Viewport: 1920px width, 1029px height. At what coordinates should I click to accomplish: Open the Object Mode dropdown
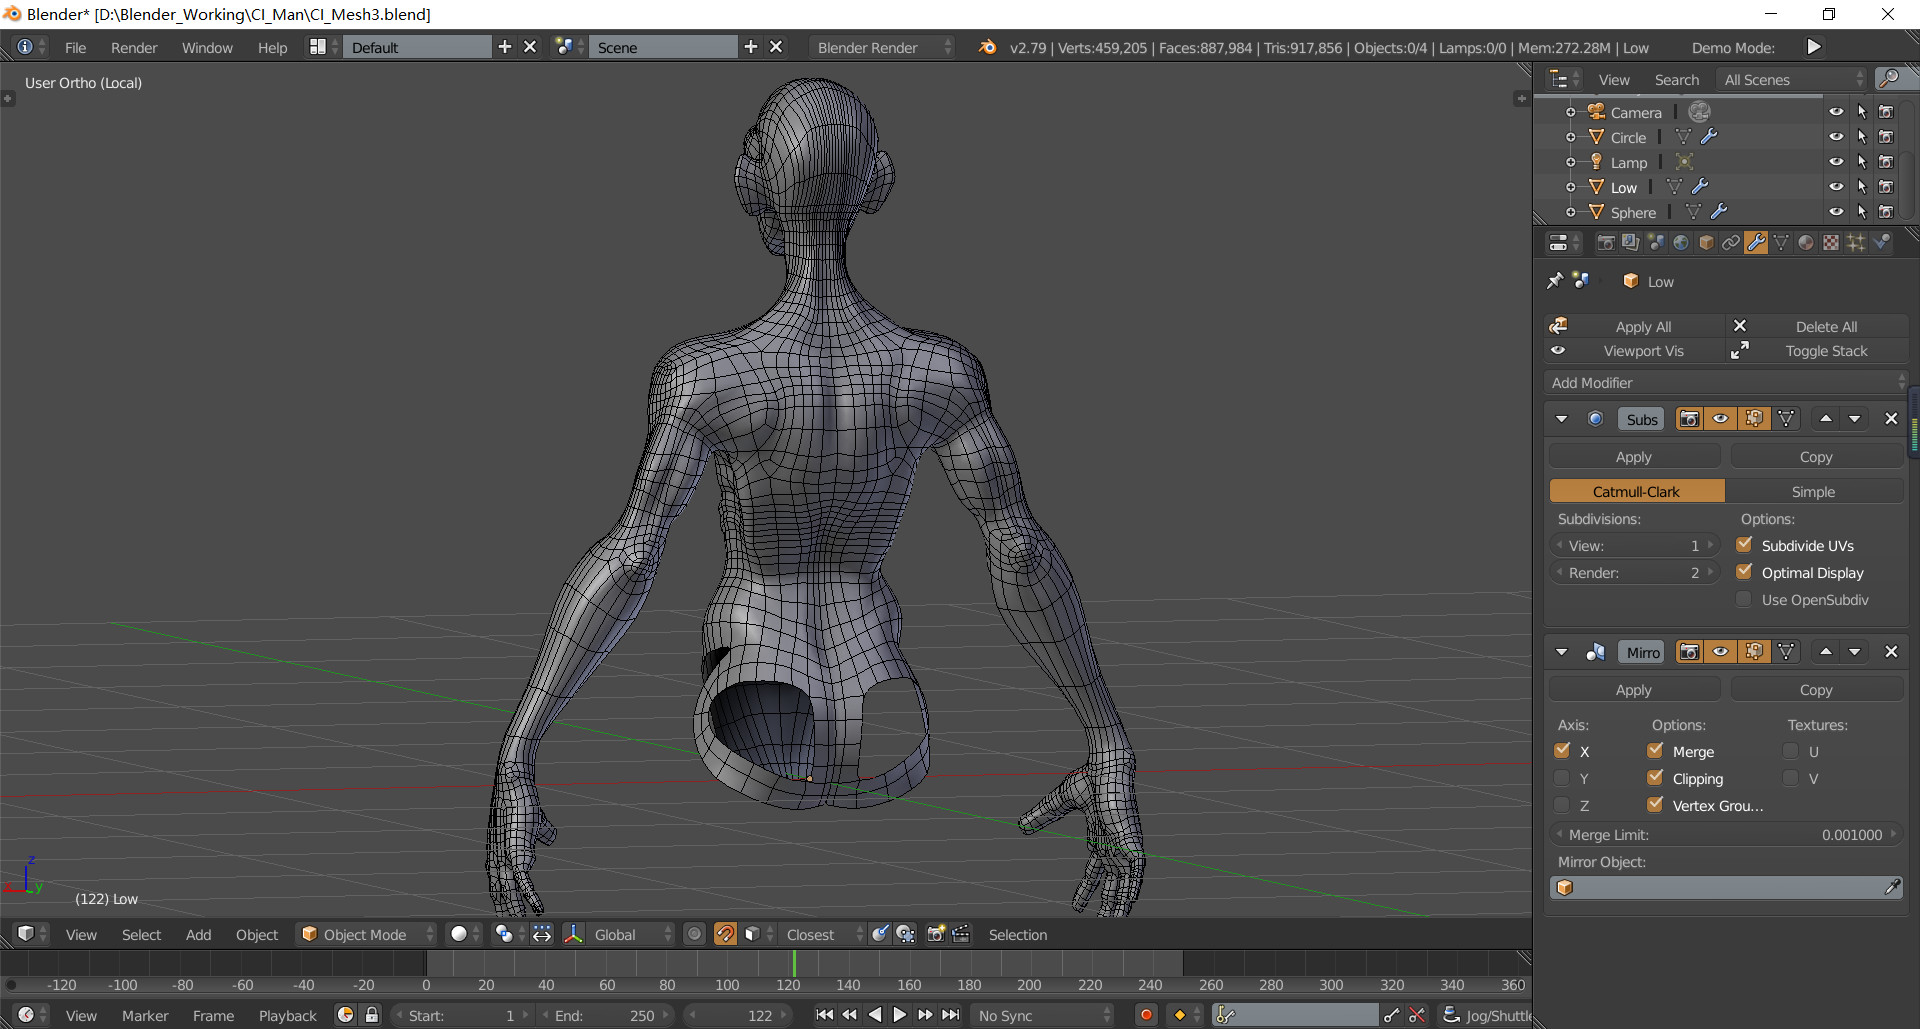(x=365, y=934)
